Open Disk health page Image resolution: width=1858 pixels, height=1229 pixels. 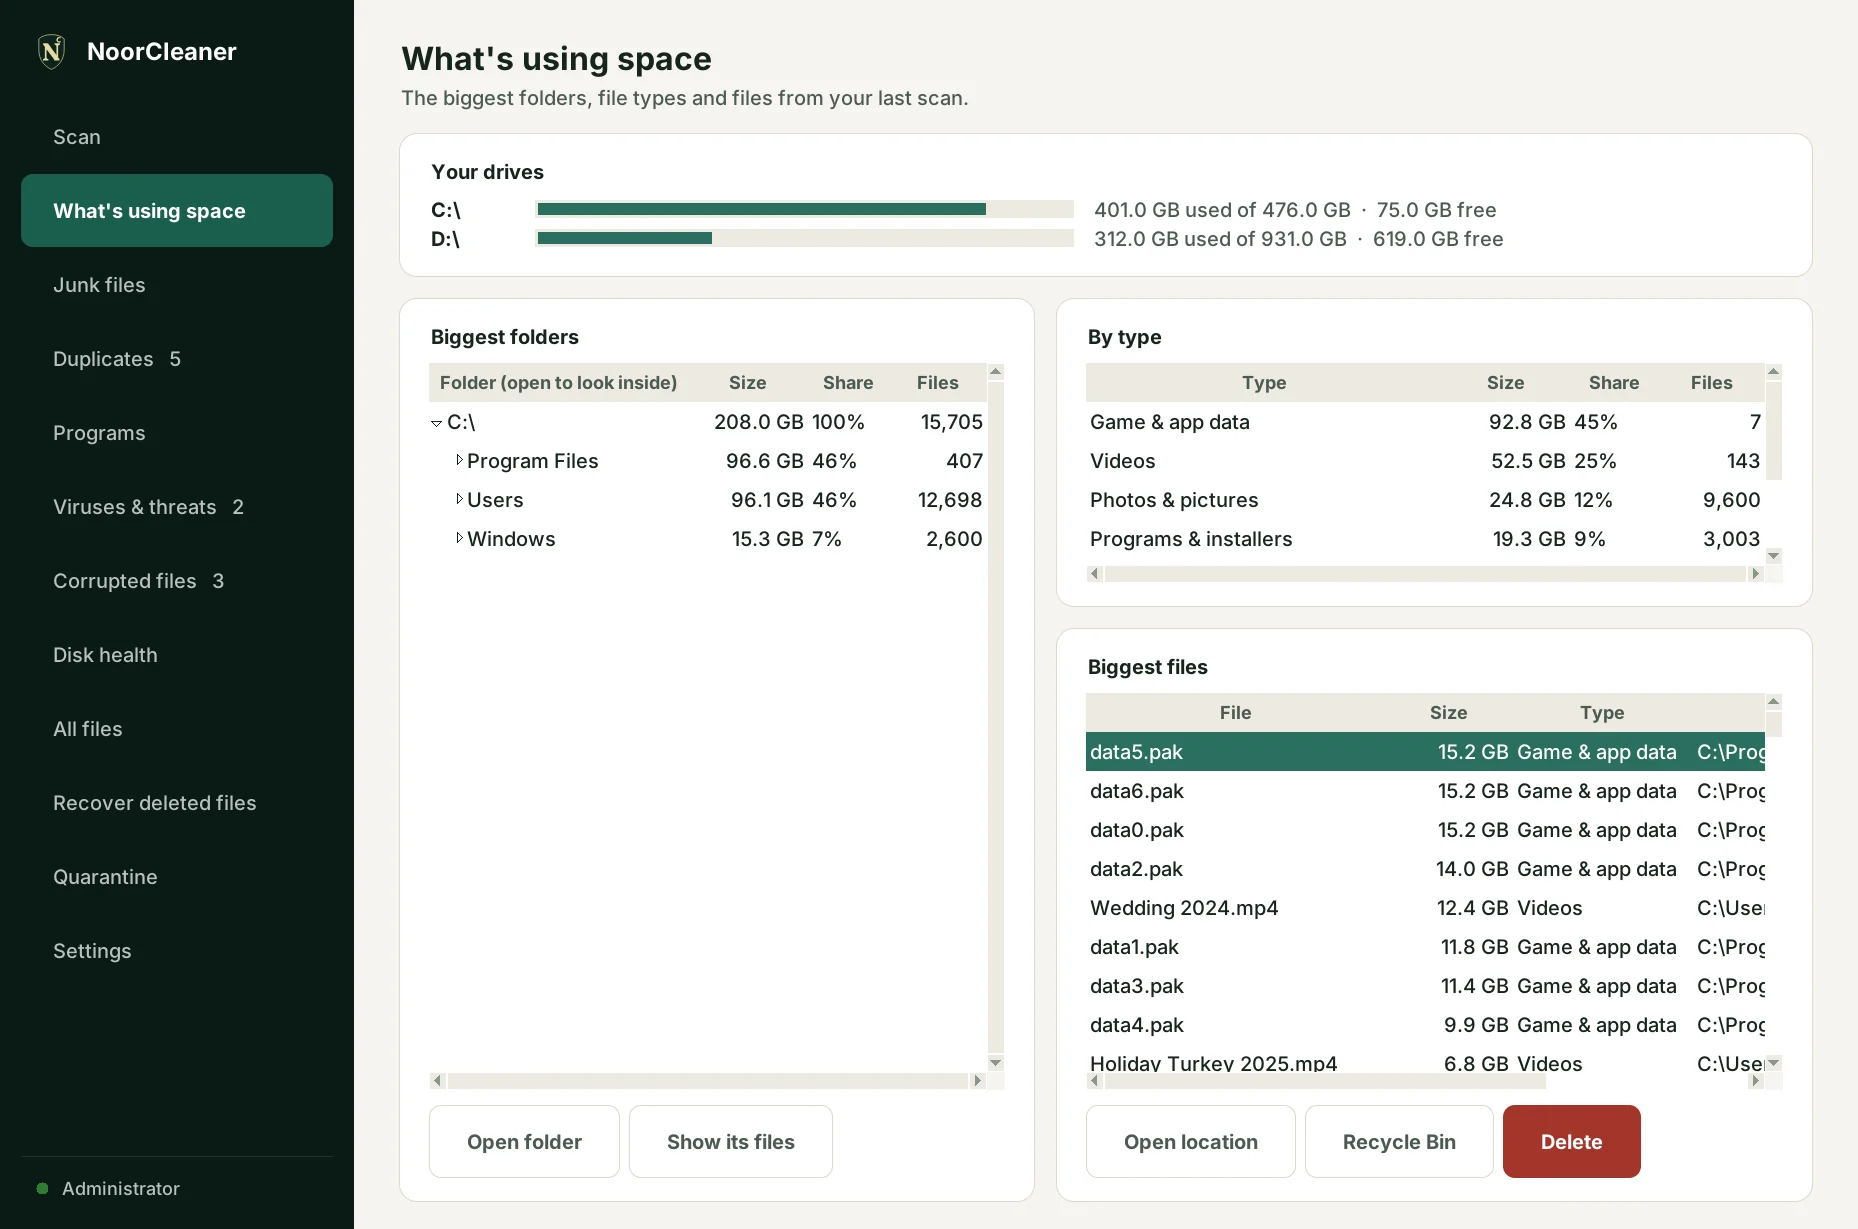177,655
